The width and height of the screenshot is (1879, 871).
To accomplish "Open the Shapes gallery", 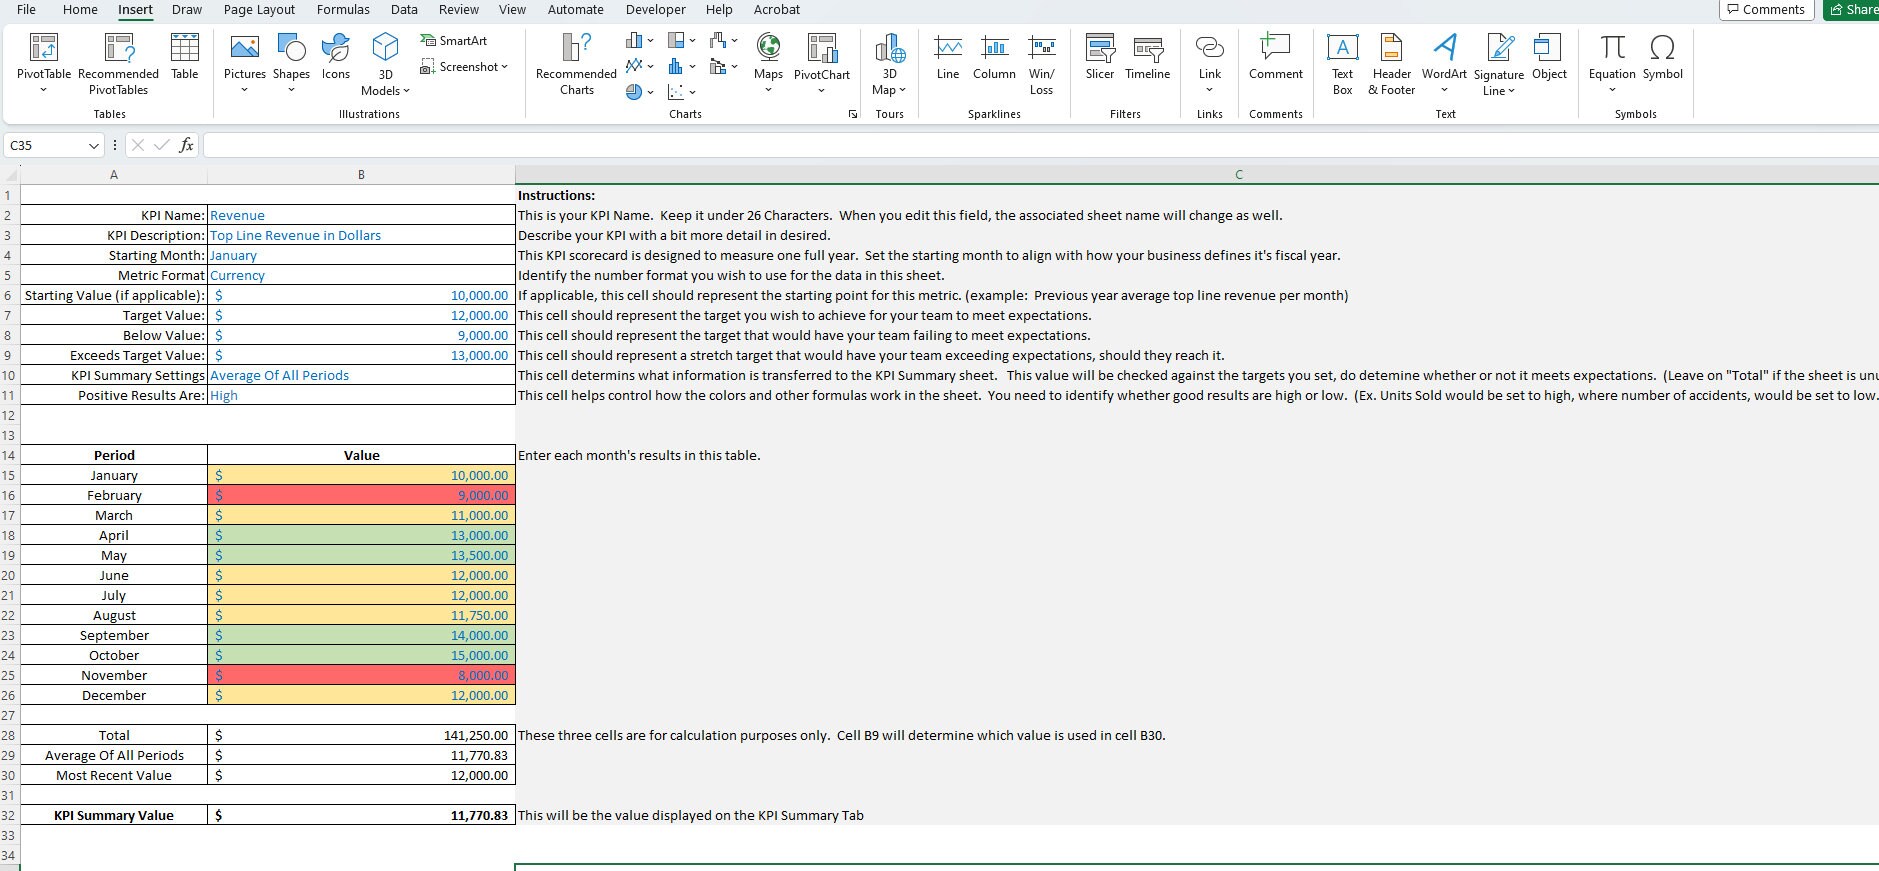I will [x=291, y=63].
